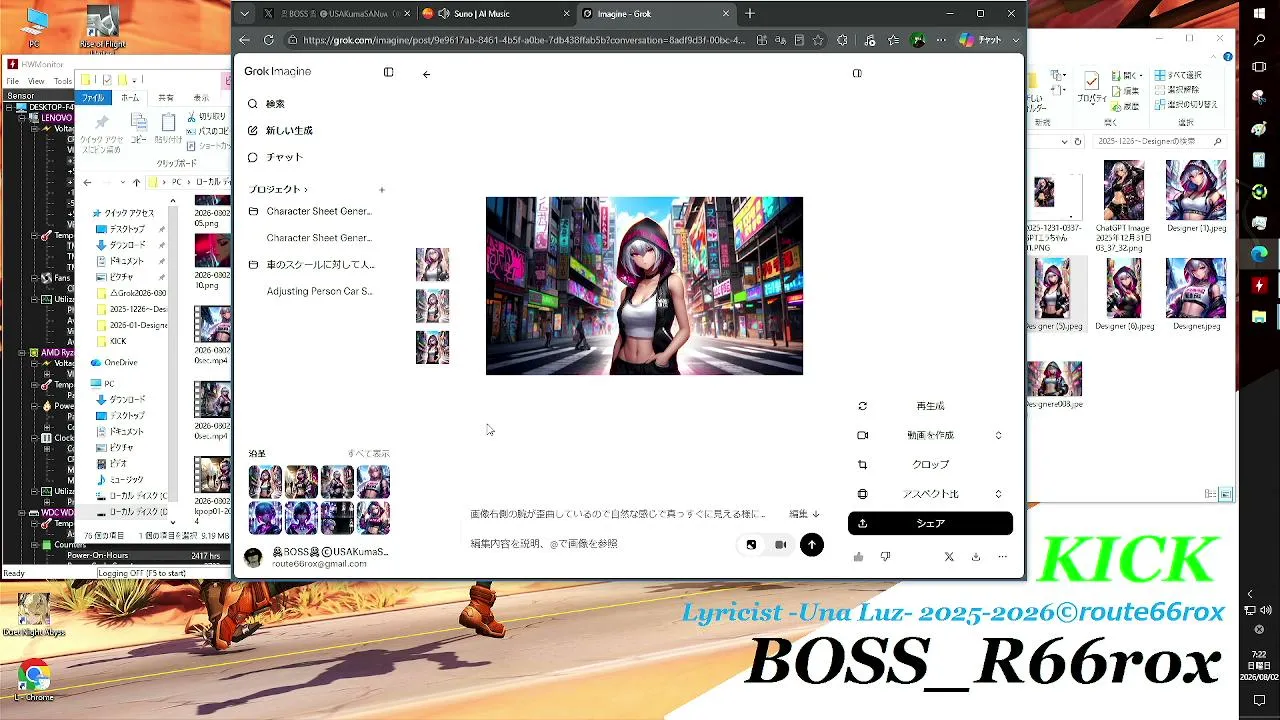
Task: Dislike the image with thumbs down
Action: click(885, 557)
